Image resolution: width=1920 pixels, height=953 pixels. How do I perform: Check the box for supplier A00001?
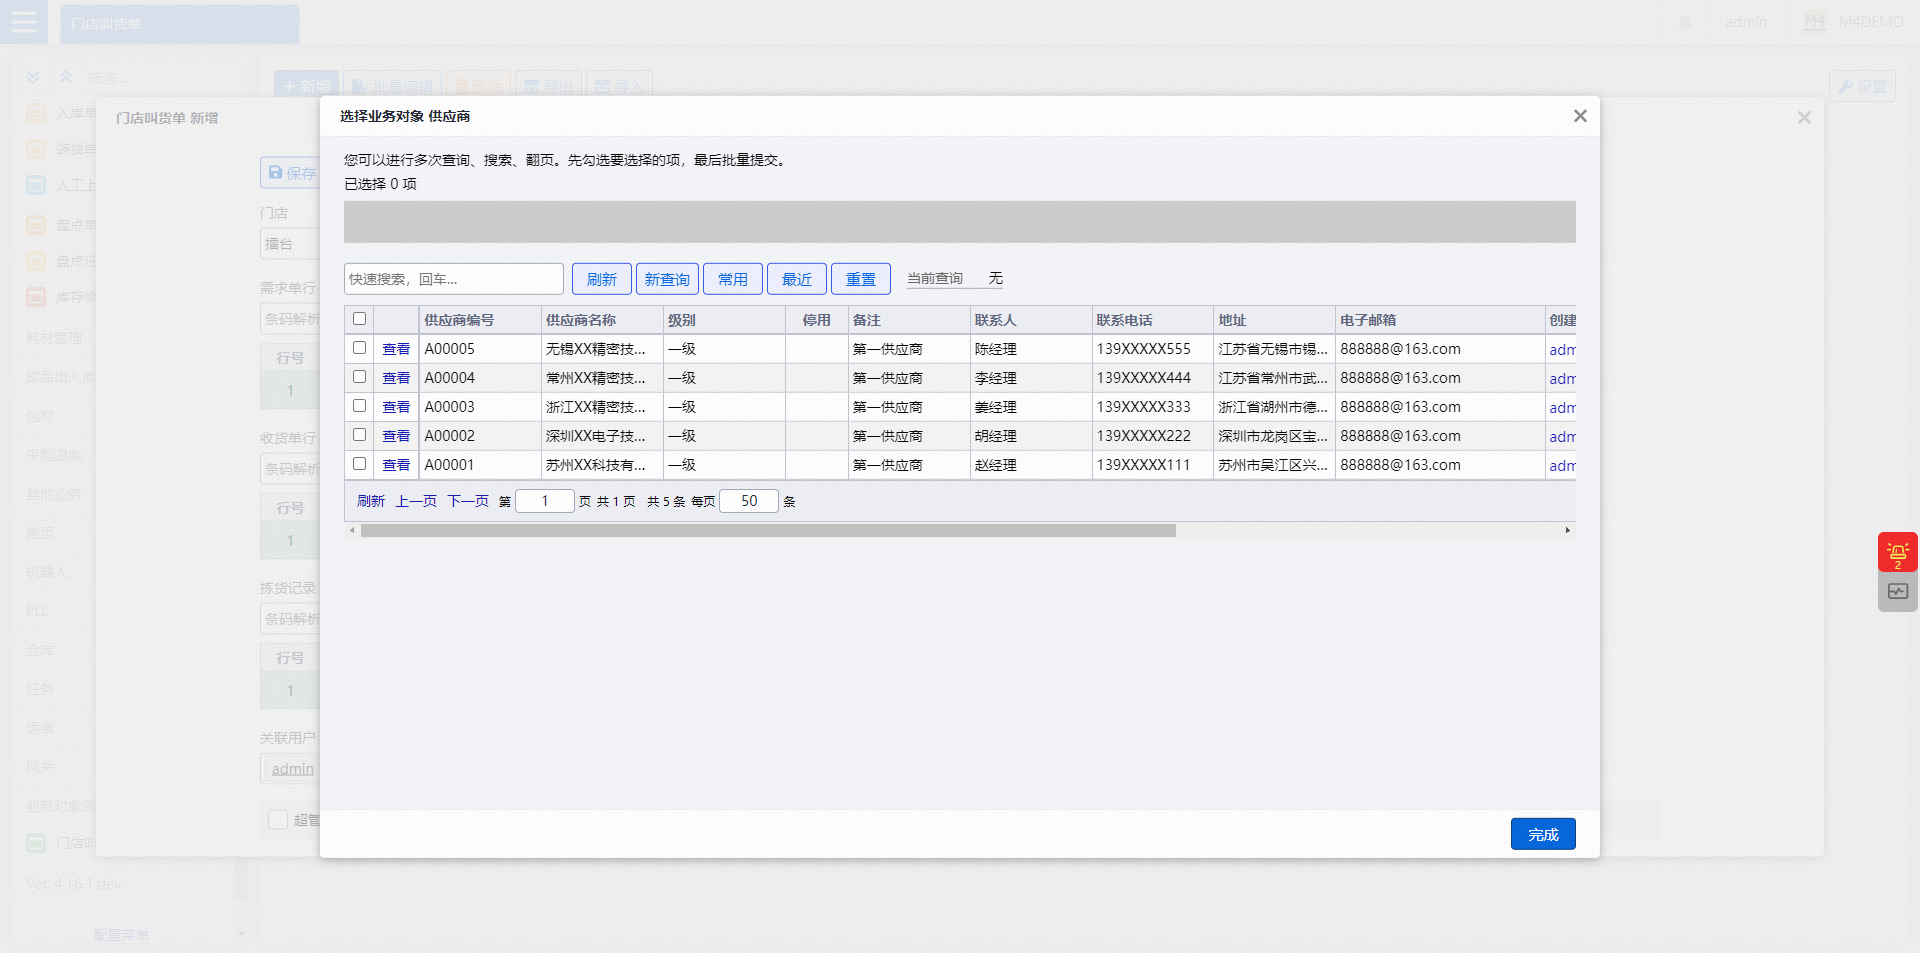tap(359, 464)
